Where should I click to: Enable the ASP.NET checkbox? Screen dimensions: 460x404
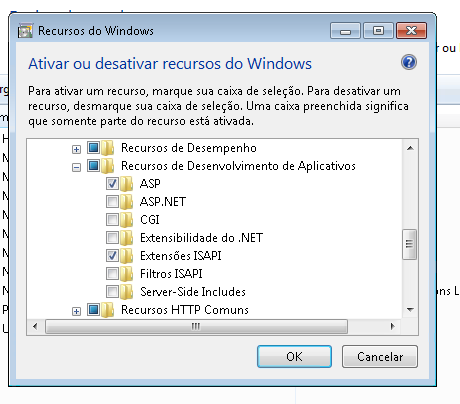[x=112, y=201]
